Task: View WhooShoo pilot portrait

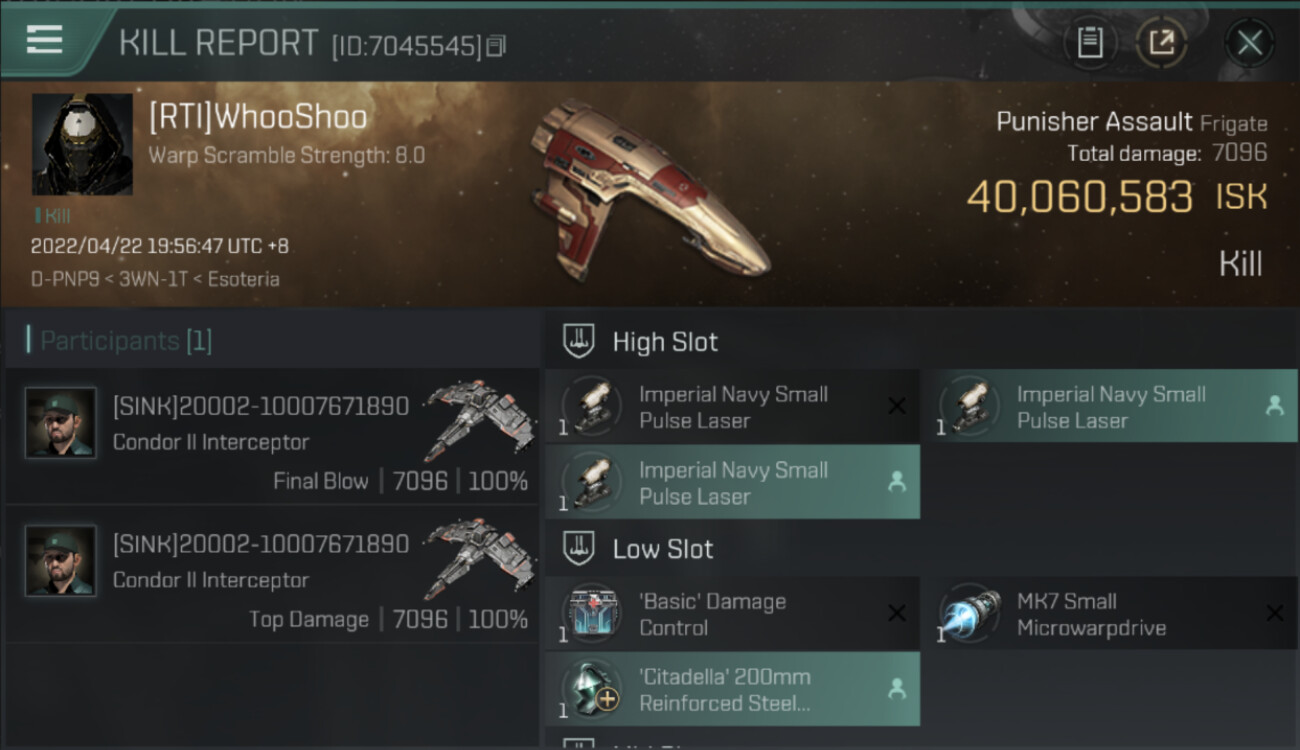Action: click(82, 144)
